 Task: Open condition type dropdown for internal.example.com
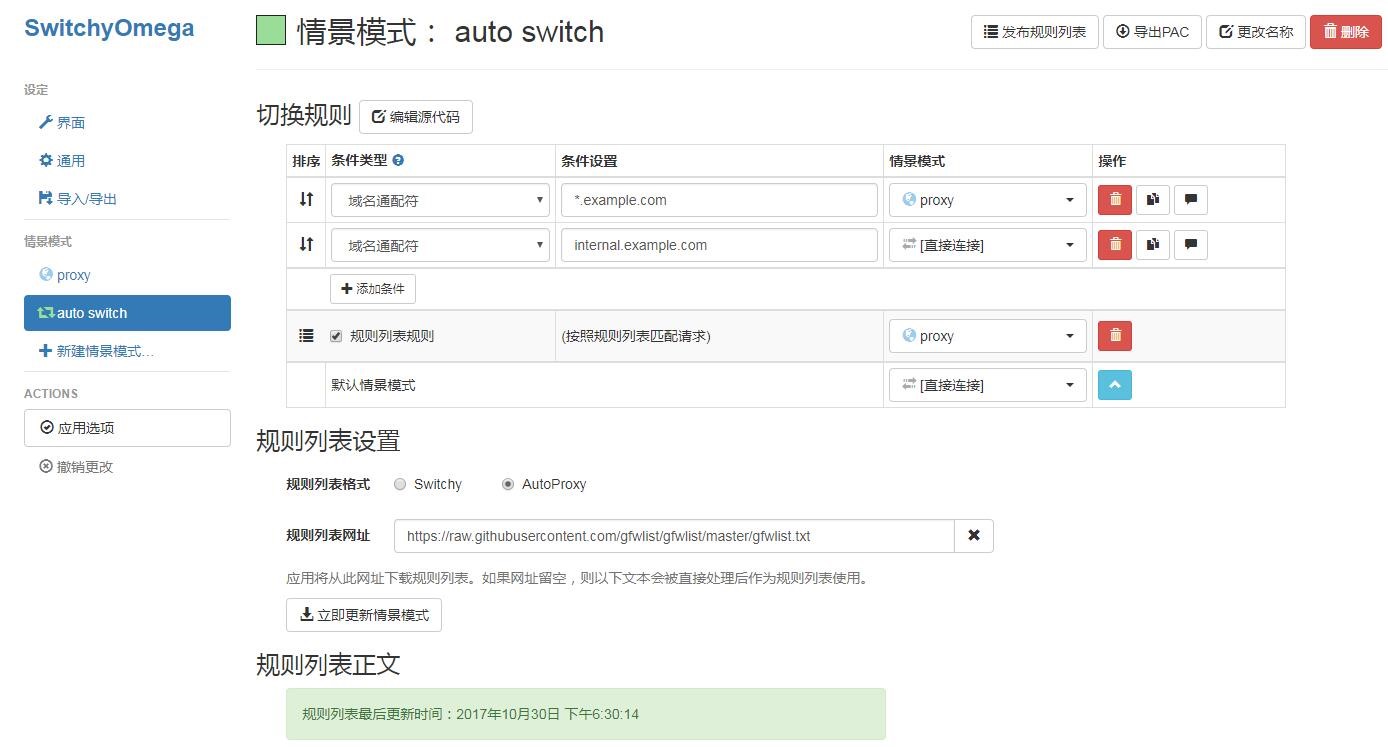pyautogui.click(x=440, y=245)
